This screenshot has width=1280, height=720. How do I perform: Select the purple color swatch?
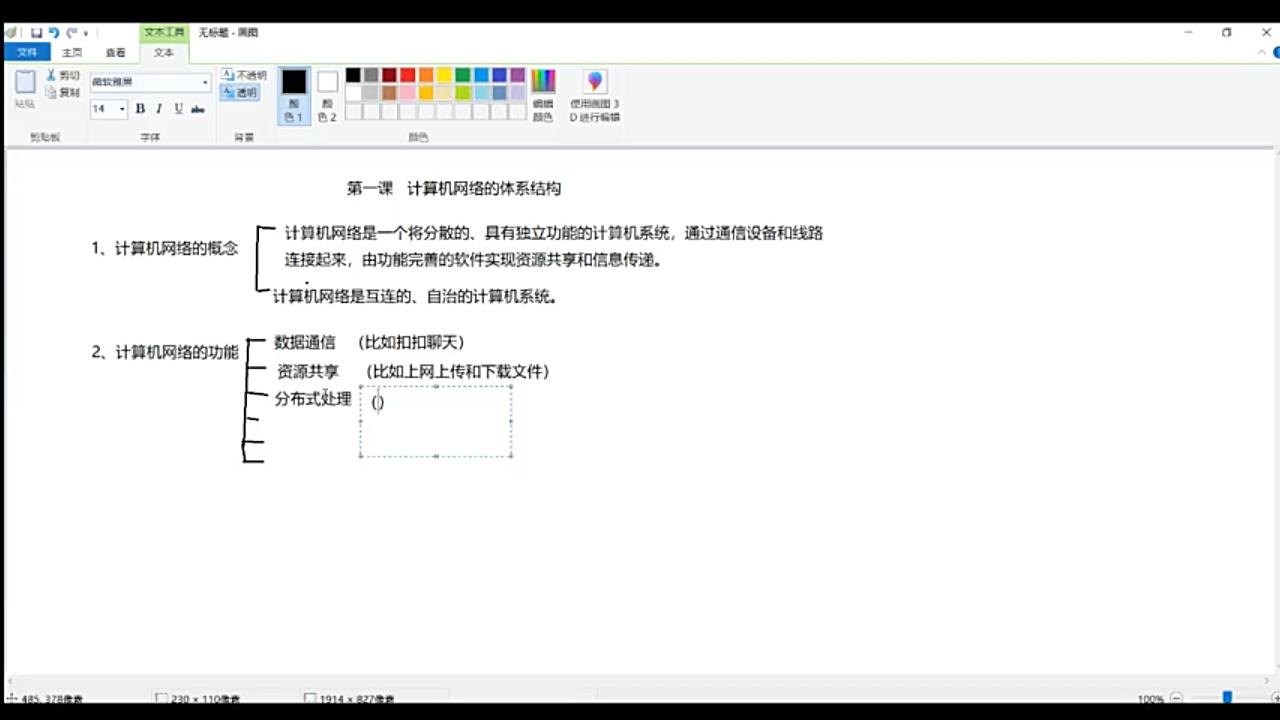tap(518, 75)
